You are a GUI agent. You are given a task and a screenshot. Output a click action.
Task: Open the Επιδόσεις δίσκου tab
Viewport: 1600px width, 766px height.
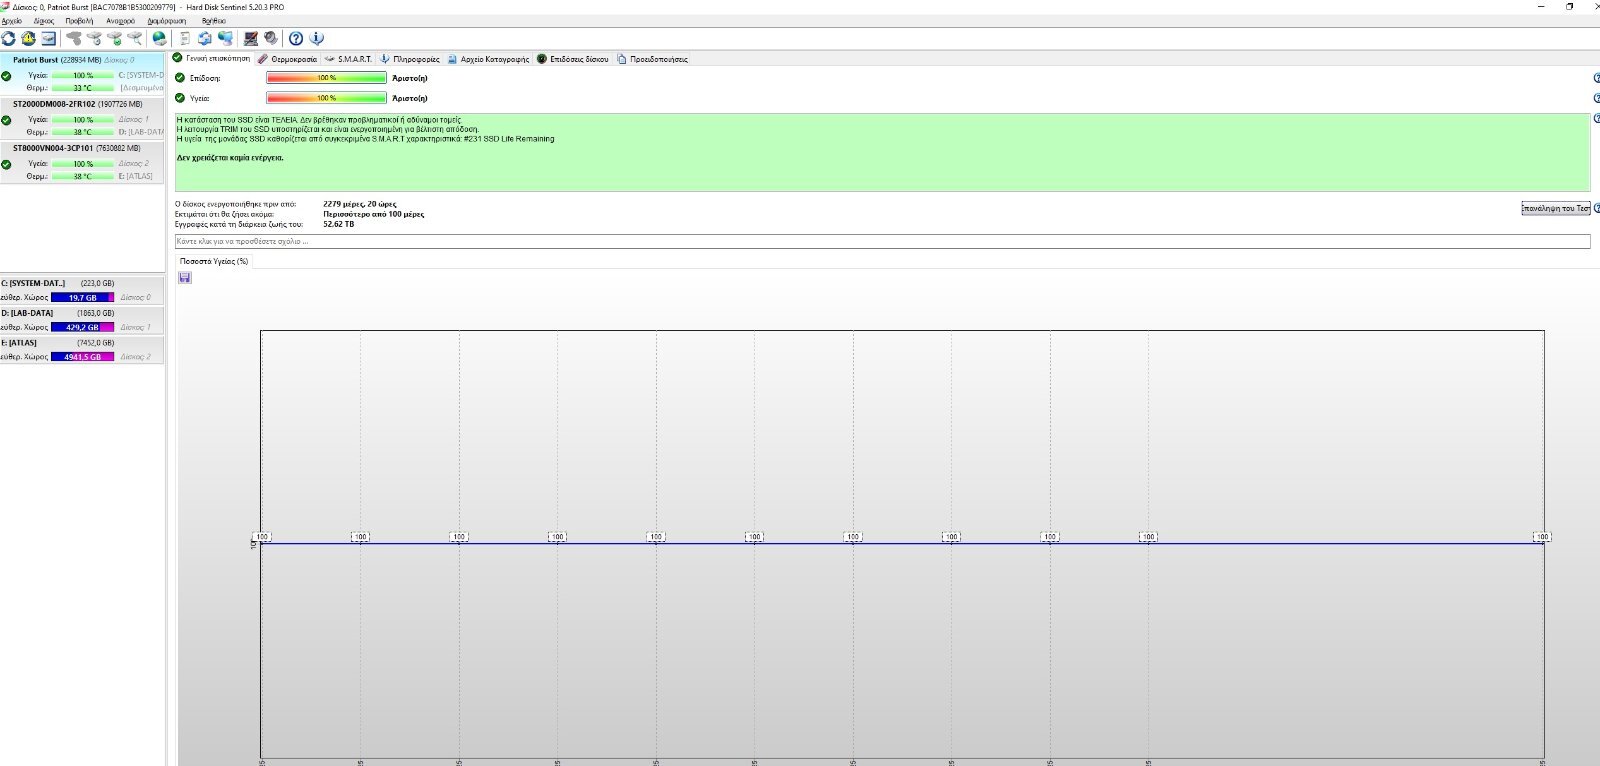573,59
